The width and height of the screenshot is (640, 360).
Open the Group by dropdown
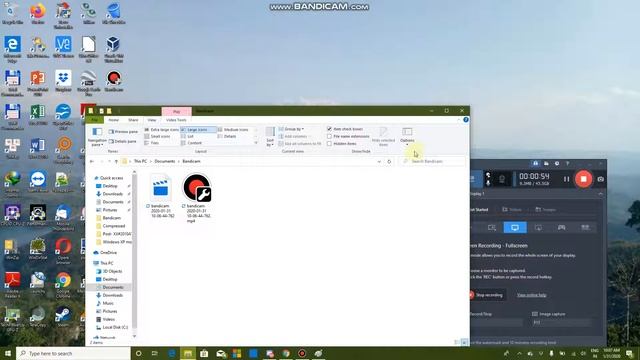(291, 129)
